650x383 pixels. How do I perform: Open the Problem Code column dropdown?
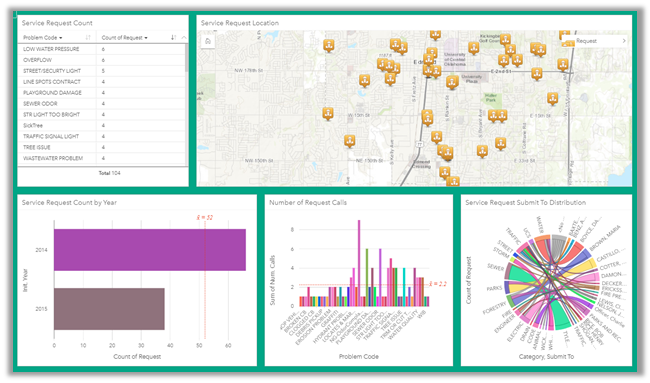click(61, 38)
